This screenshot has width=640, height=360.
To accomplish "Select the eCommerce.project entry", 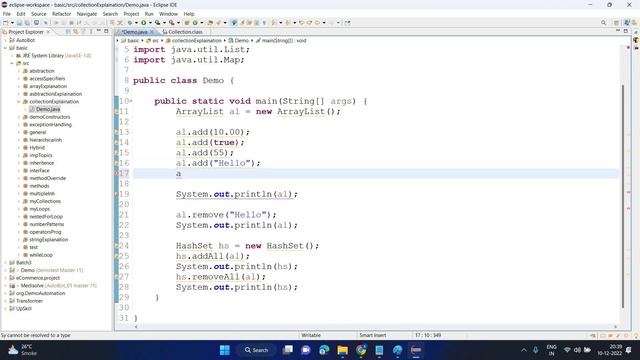I will tap(38, 278).
